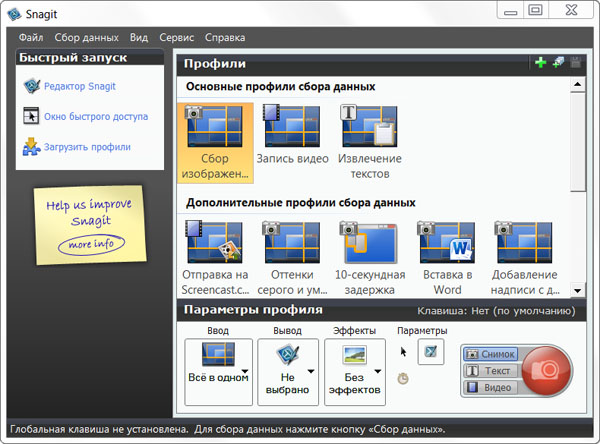Toggle preview in editor option
The height and width of the screenshot is (444, 600).
coord(431,351)
